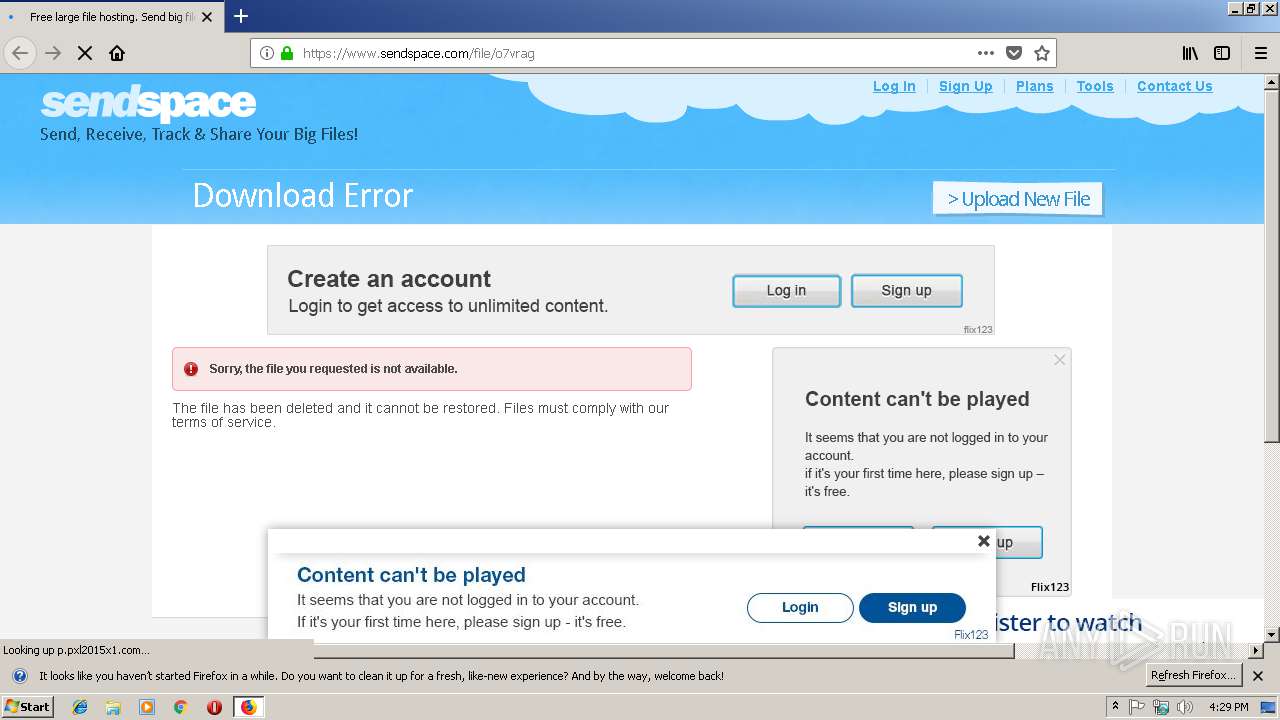Open the sendspace Log In link
Viewport: 1280px width, 720px height.
pos(894,86)
